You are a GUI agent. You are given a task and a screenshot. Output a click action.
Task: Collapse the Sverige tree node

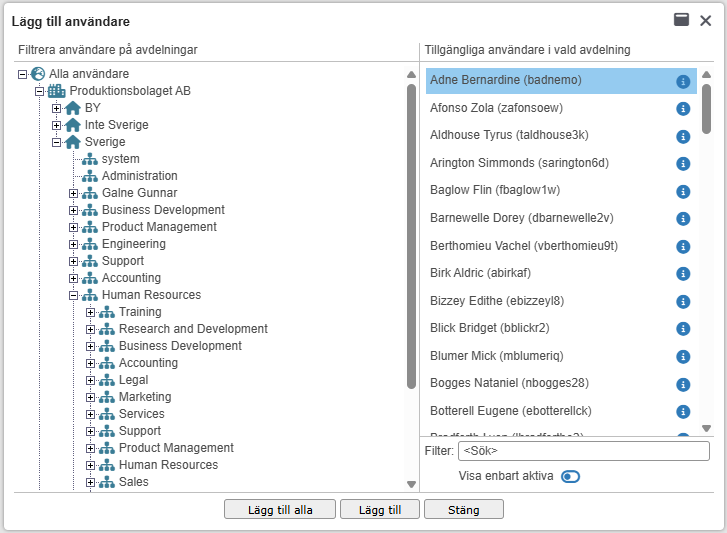(x=57, y=142)
